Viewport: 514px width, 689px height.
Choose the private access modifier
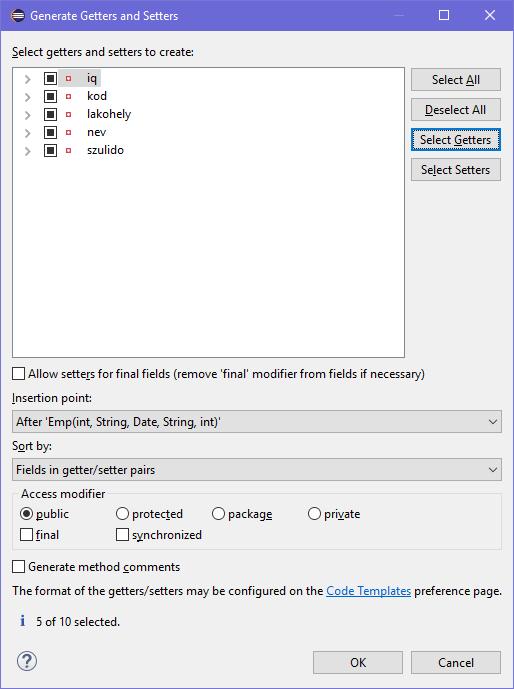coord(314,514)
